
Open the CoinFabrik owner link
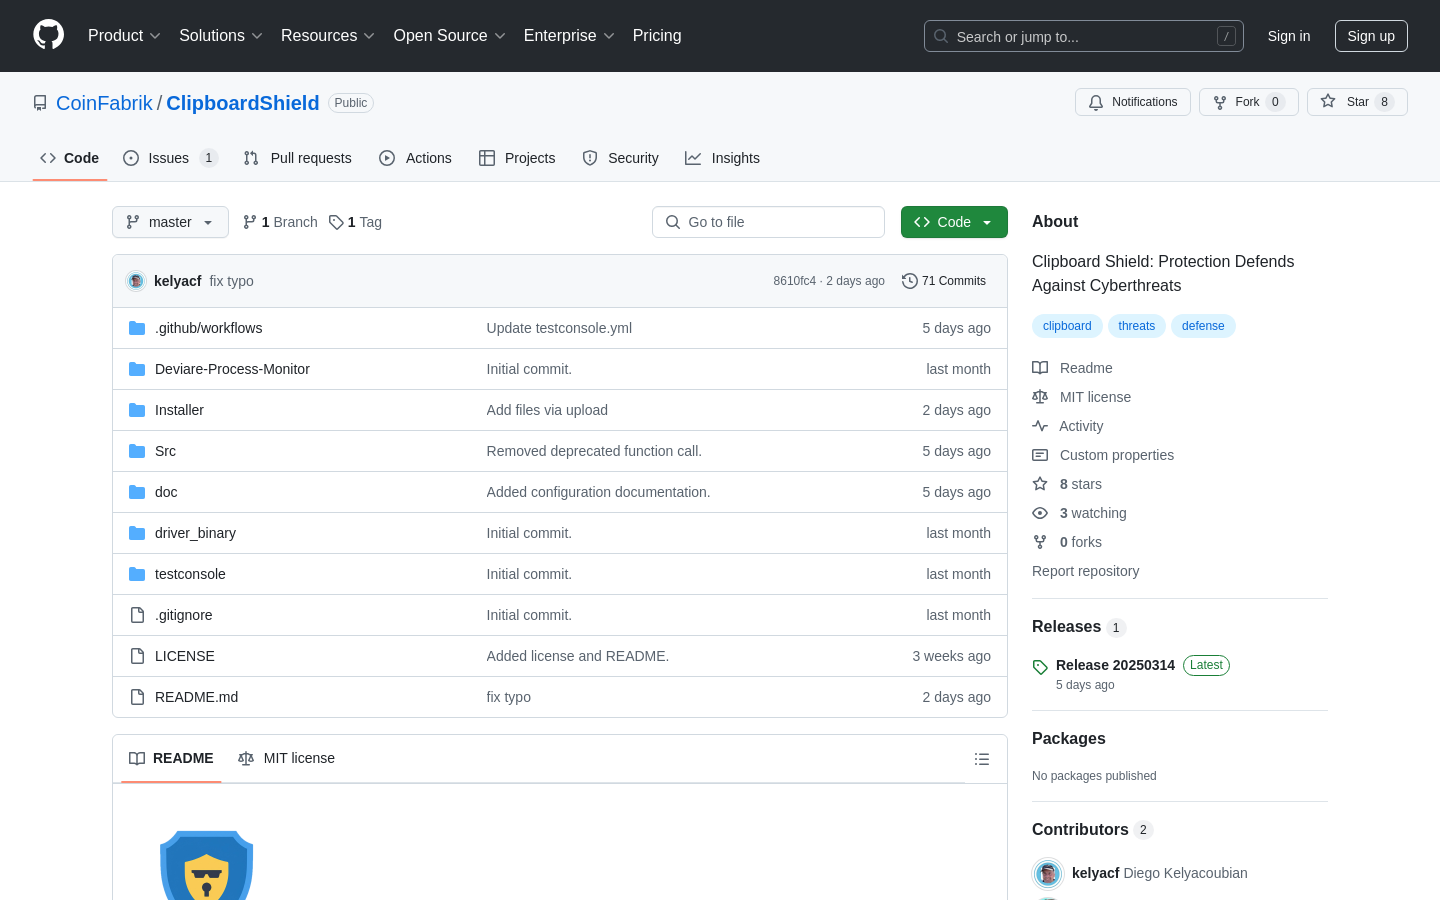[104, 103]
